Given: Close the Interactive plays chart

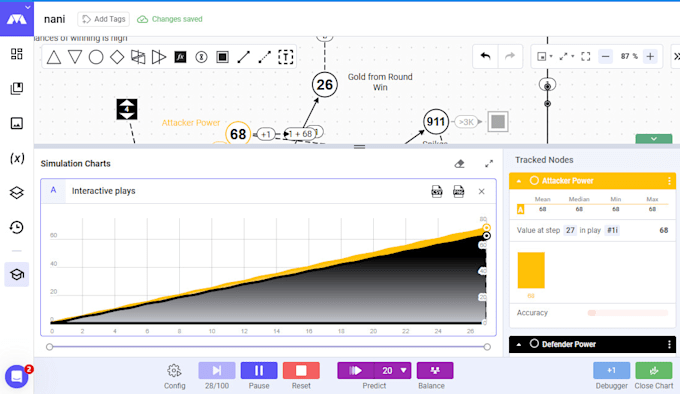Looking at the screenshot, I should click(x=481, y=191).
